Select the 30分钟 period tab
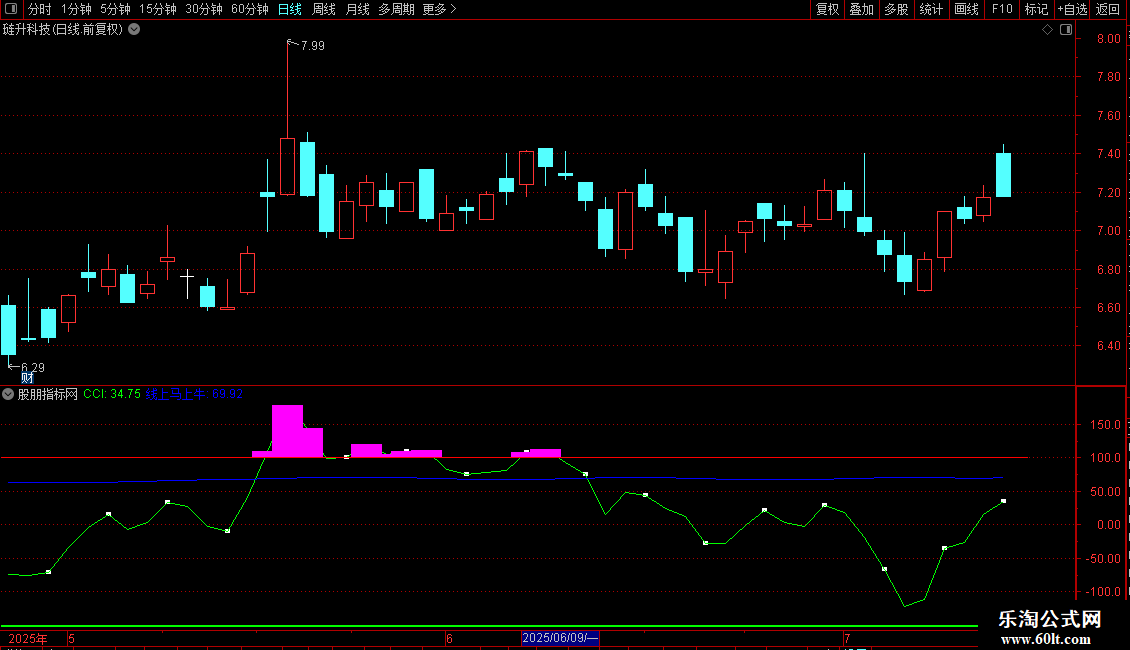 coord(203,9)
